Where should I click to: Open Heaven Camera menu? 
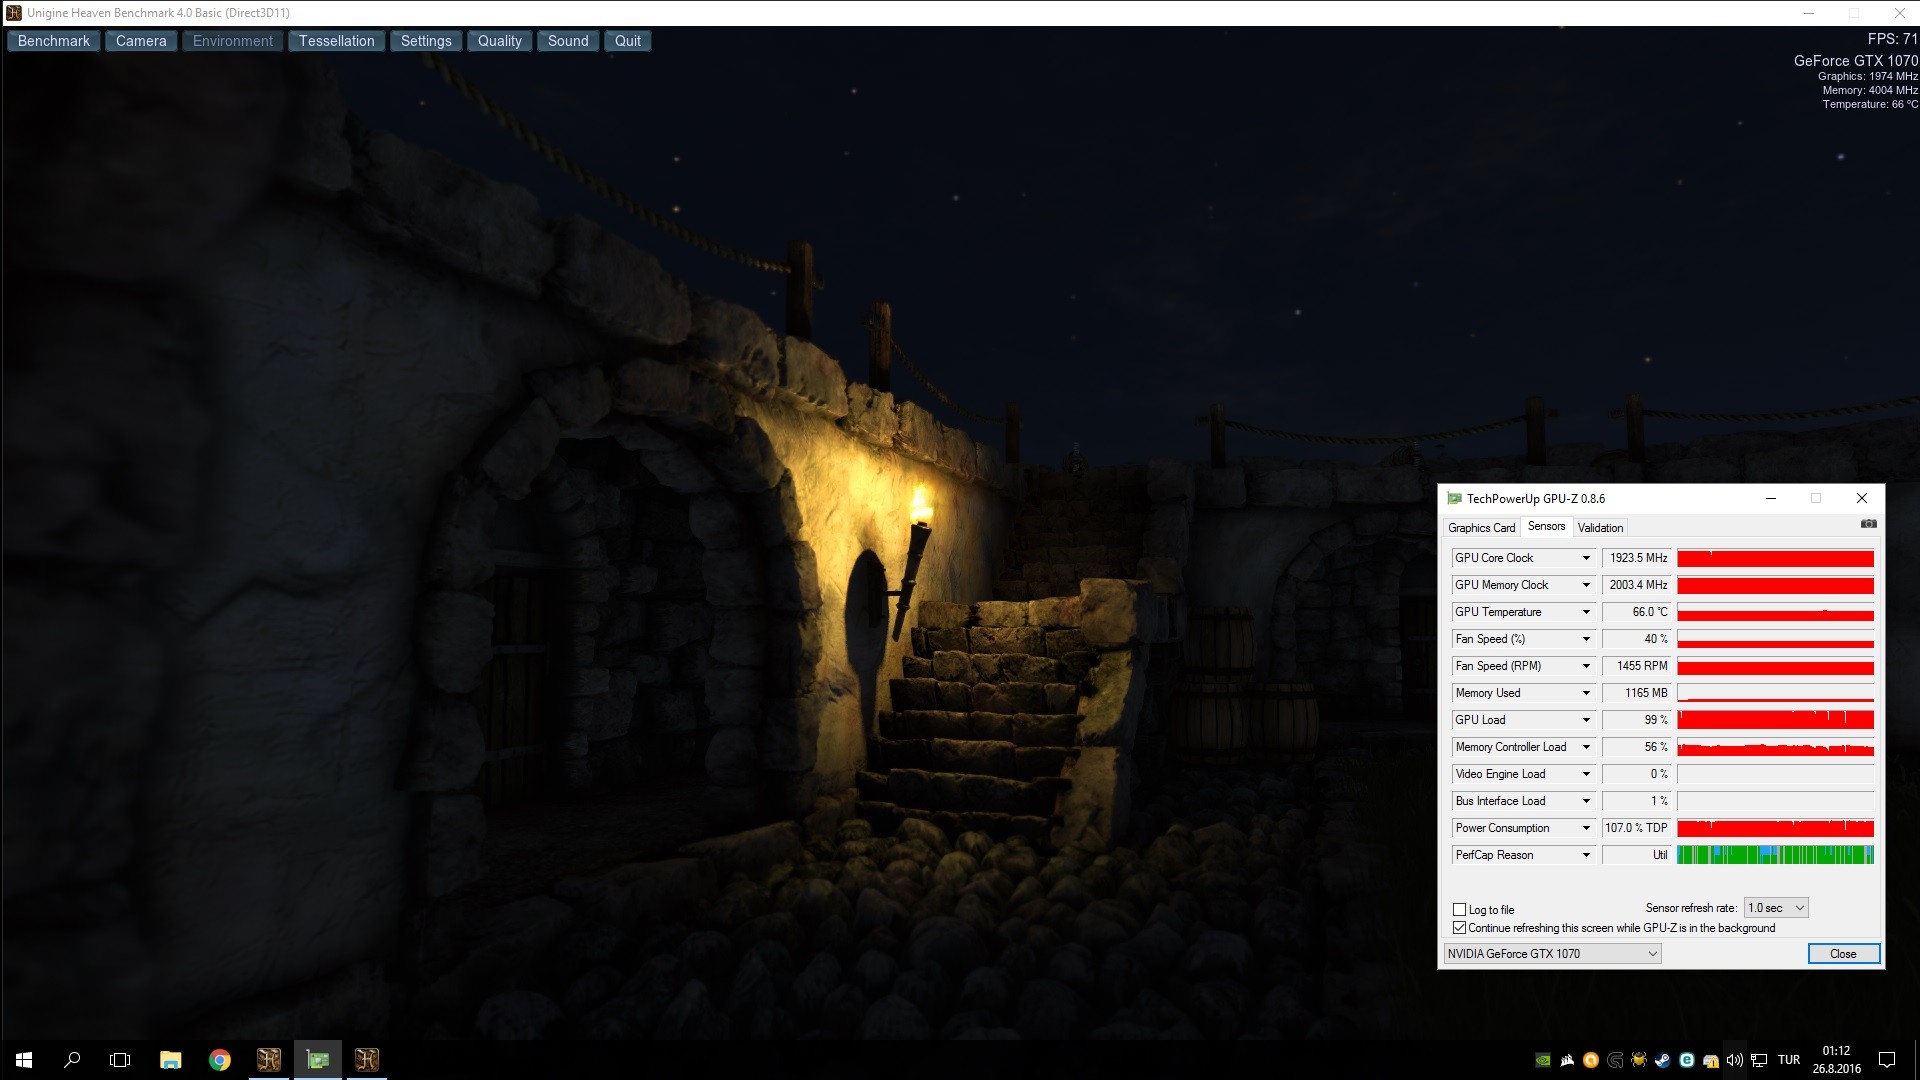[141, 41]
